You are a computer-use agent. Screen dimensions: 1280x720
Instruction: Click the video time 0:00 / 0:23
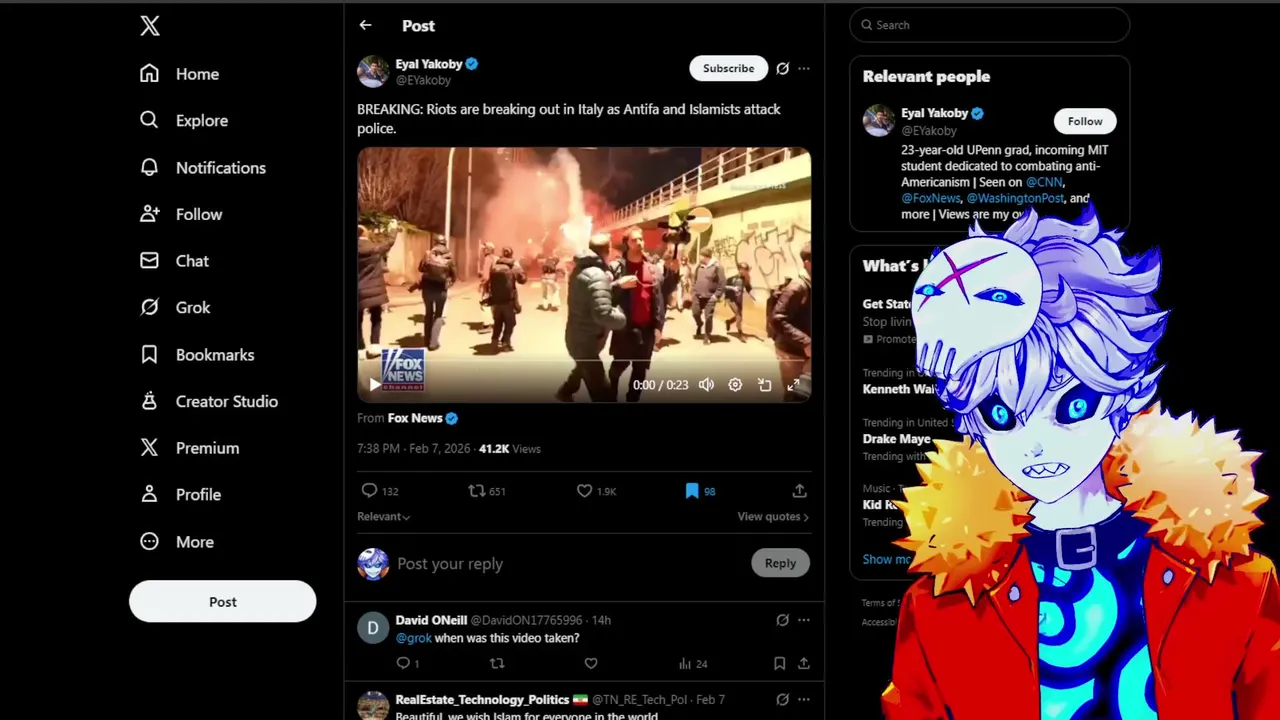[660, 385]
